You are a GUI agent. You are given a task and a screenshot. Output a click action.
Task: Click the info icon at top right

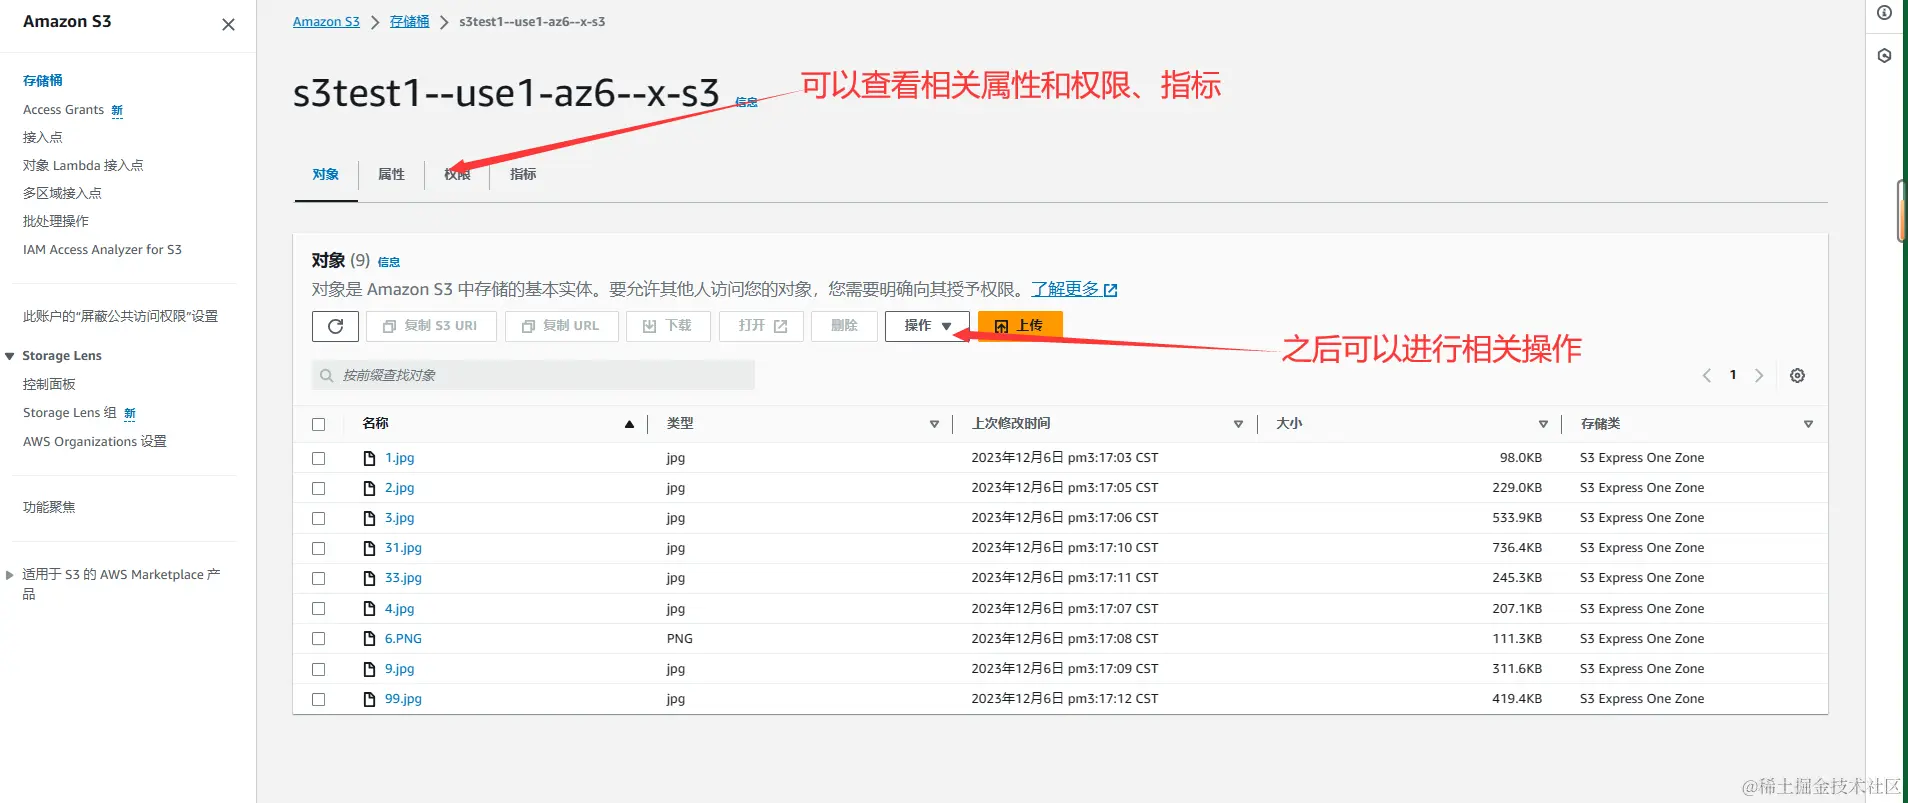coord(1884,13)
